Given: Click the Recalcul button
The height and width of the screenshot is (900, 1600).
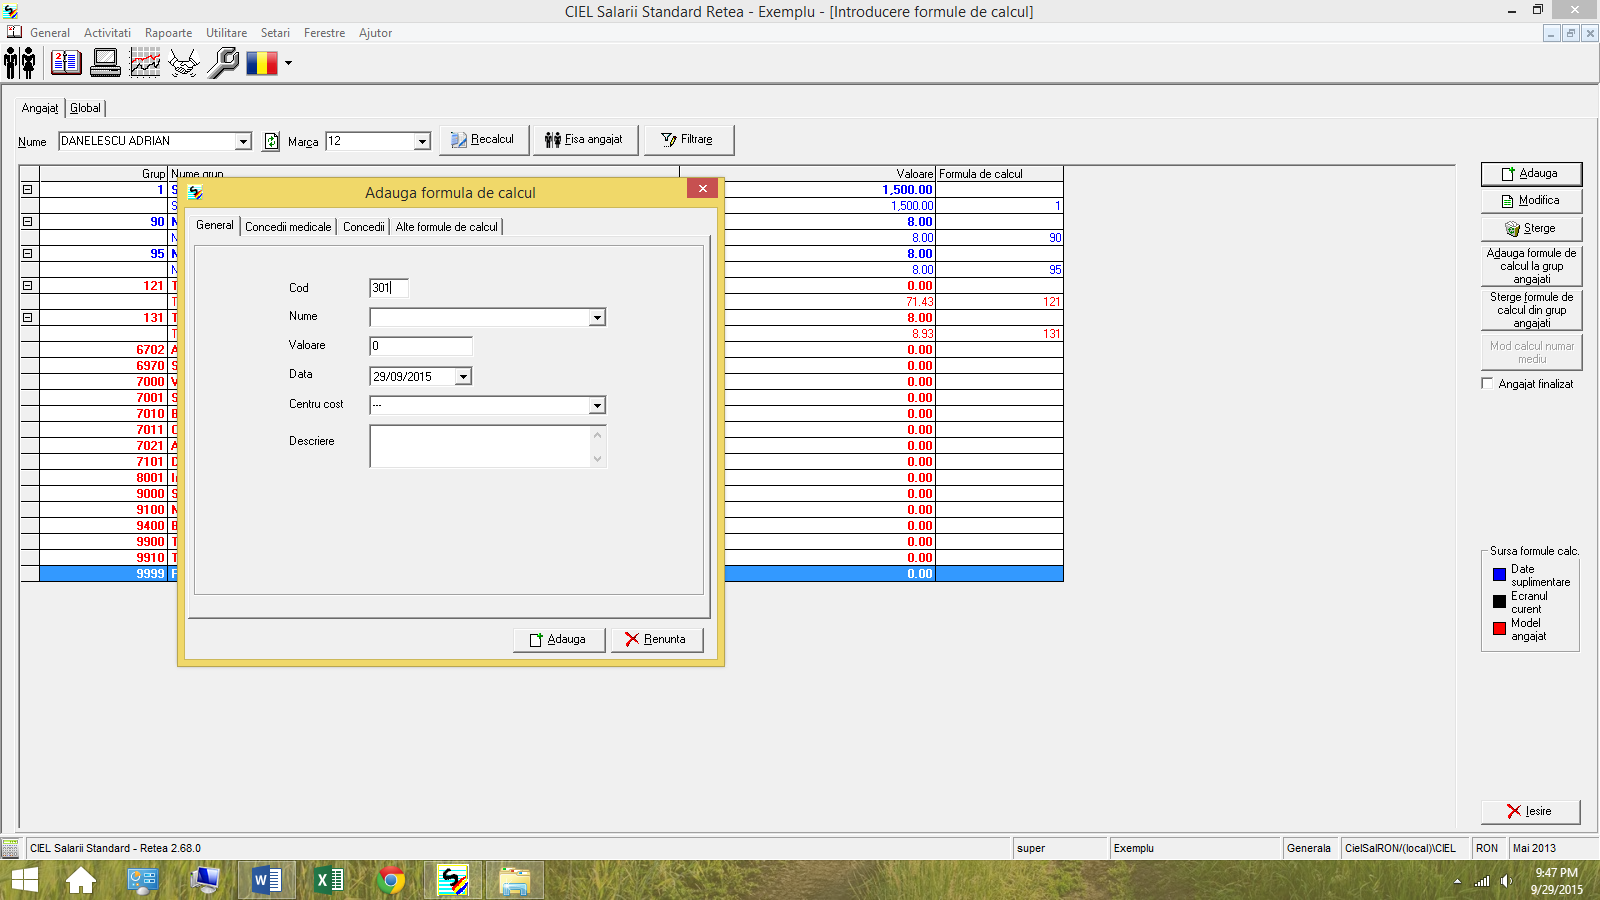Looking at the screenshot, I should (x=484, y=140).
